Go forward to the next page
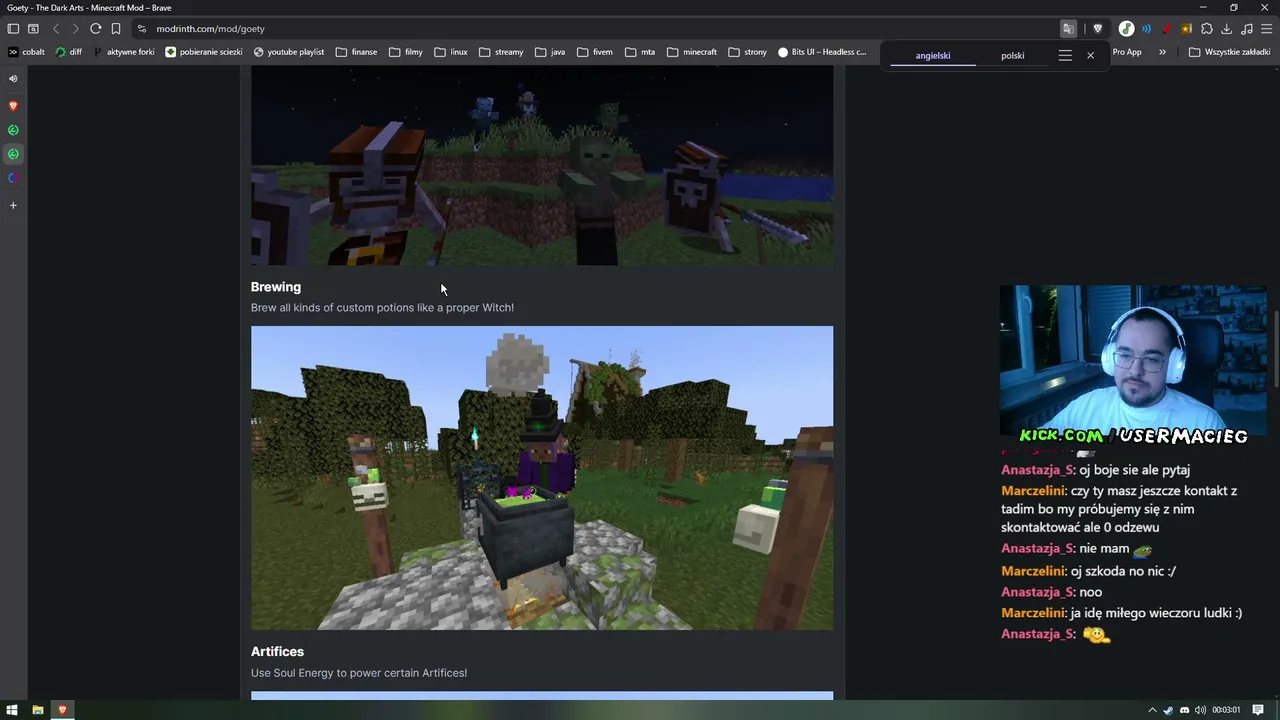The image size is (1280, 720). 75,29
